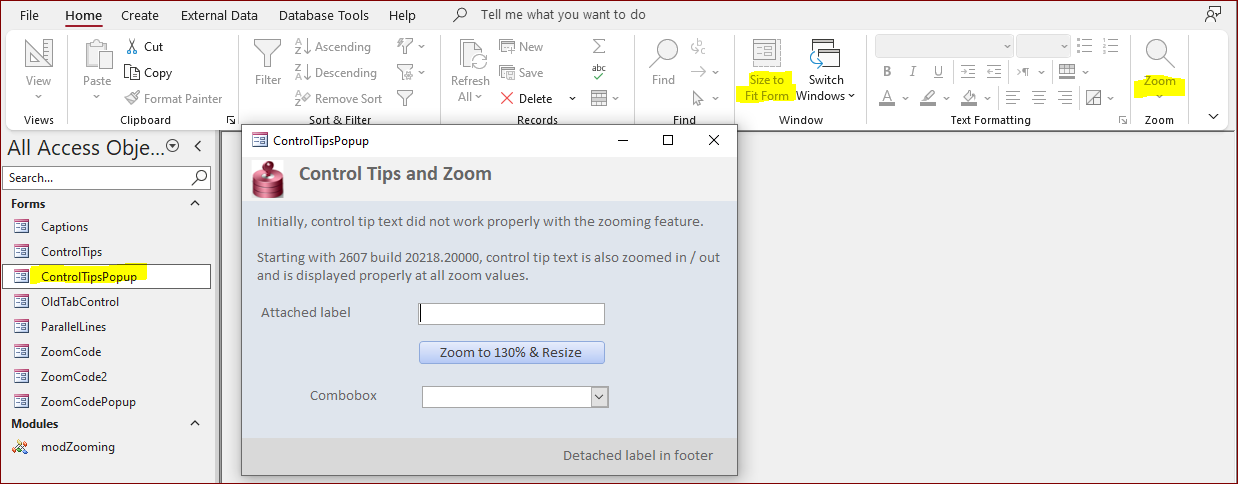Open the Help tab
This screenshot has height=484, width=1238.
click(x=402, y=15)
